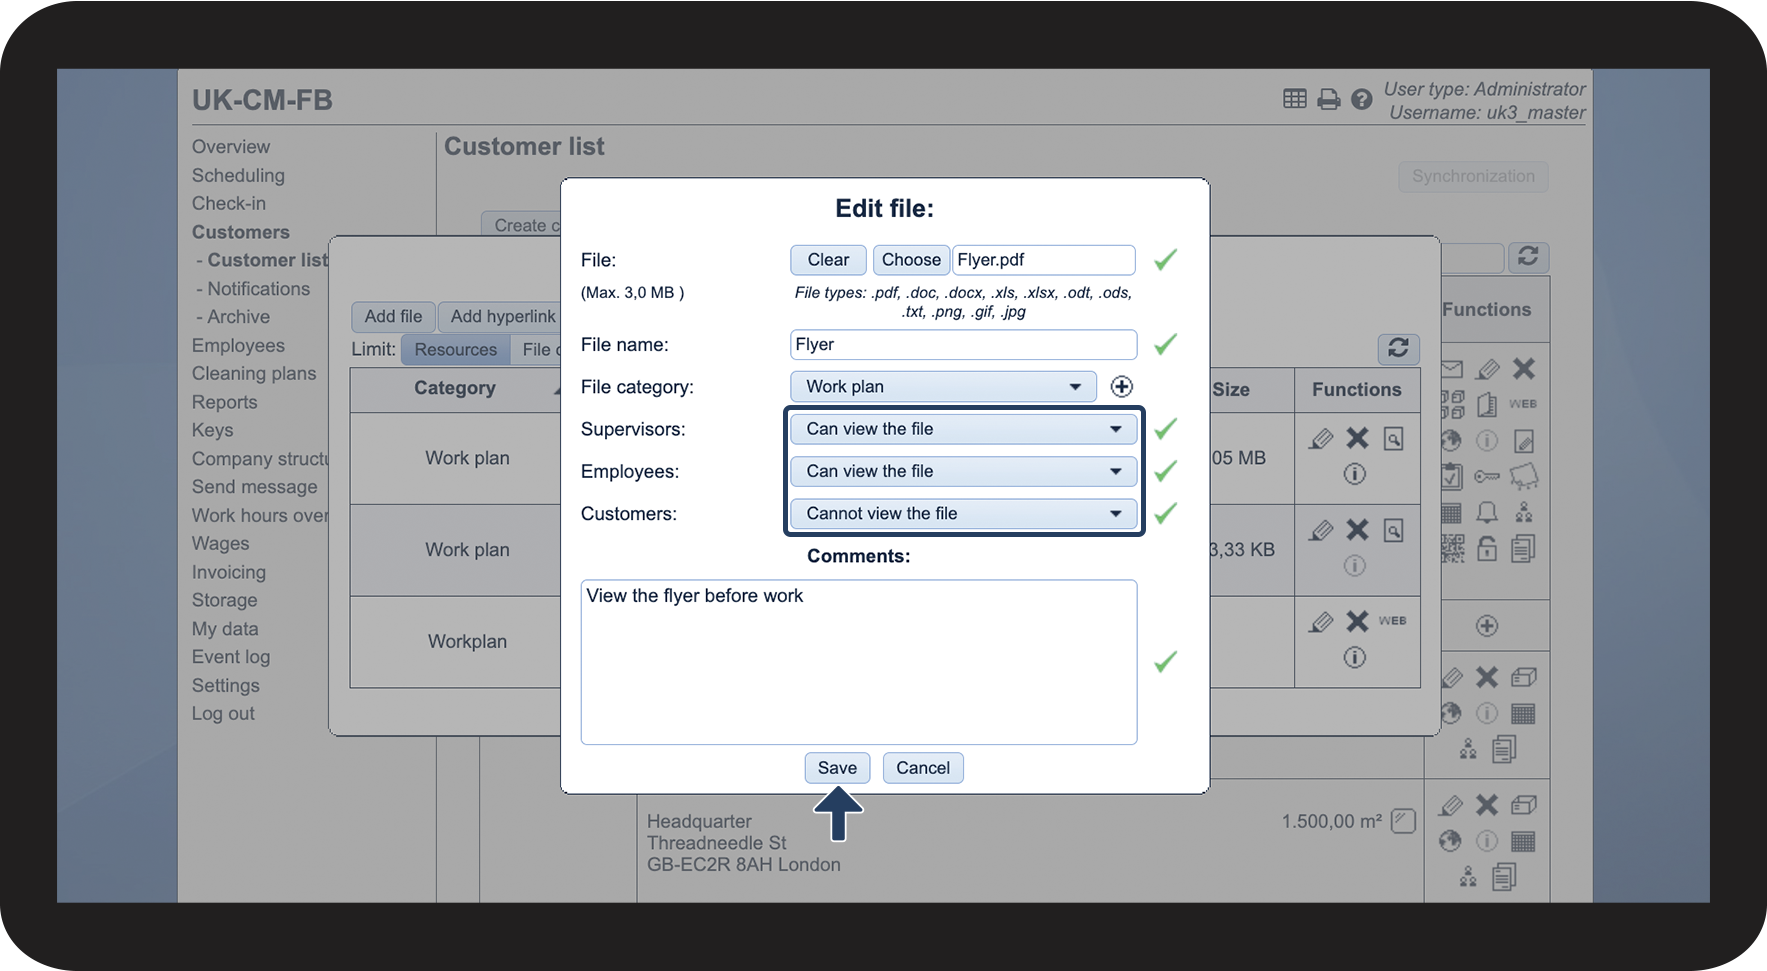
Task: Cancel the Edit file dialog
Action: (x=922, y=768)
